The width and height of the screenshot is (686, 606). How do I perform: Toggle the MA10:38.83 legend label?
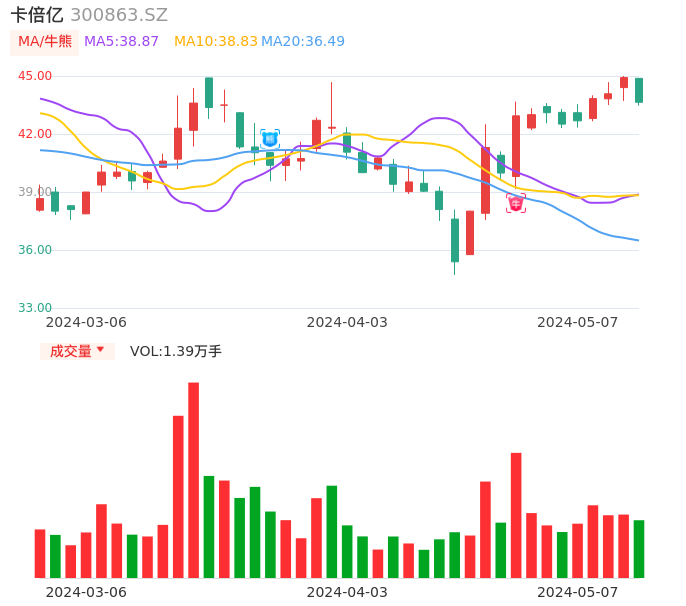(216, 42)
